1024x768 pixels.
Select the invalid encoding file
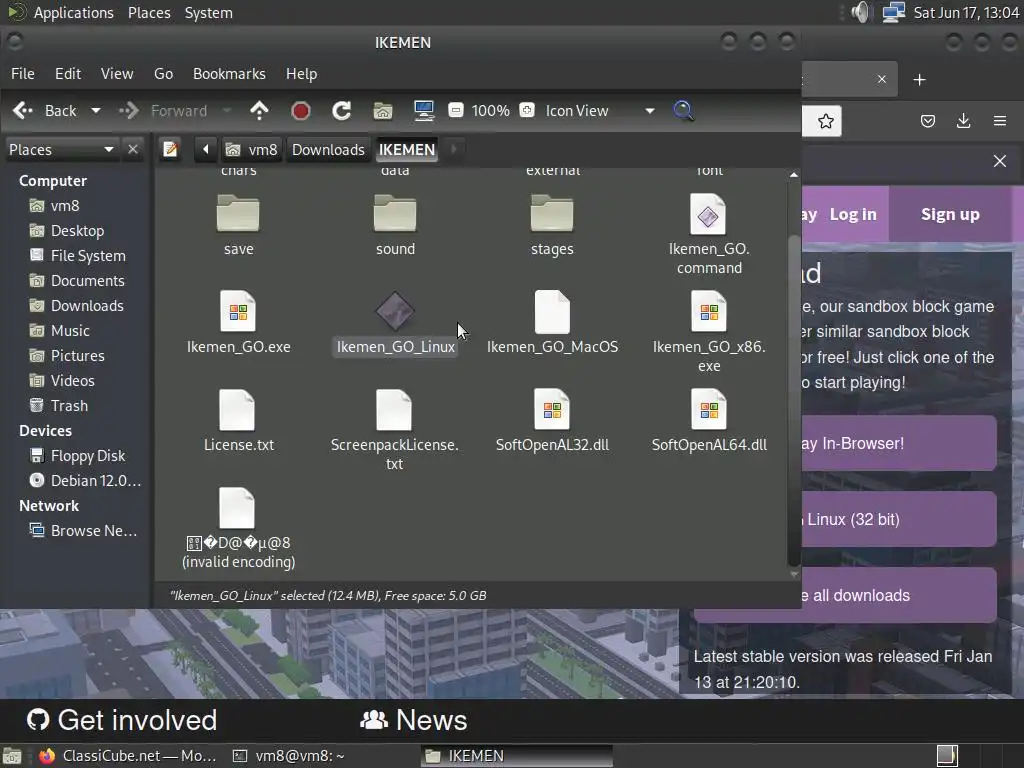click(238, 528)
